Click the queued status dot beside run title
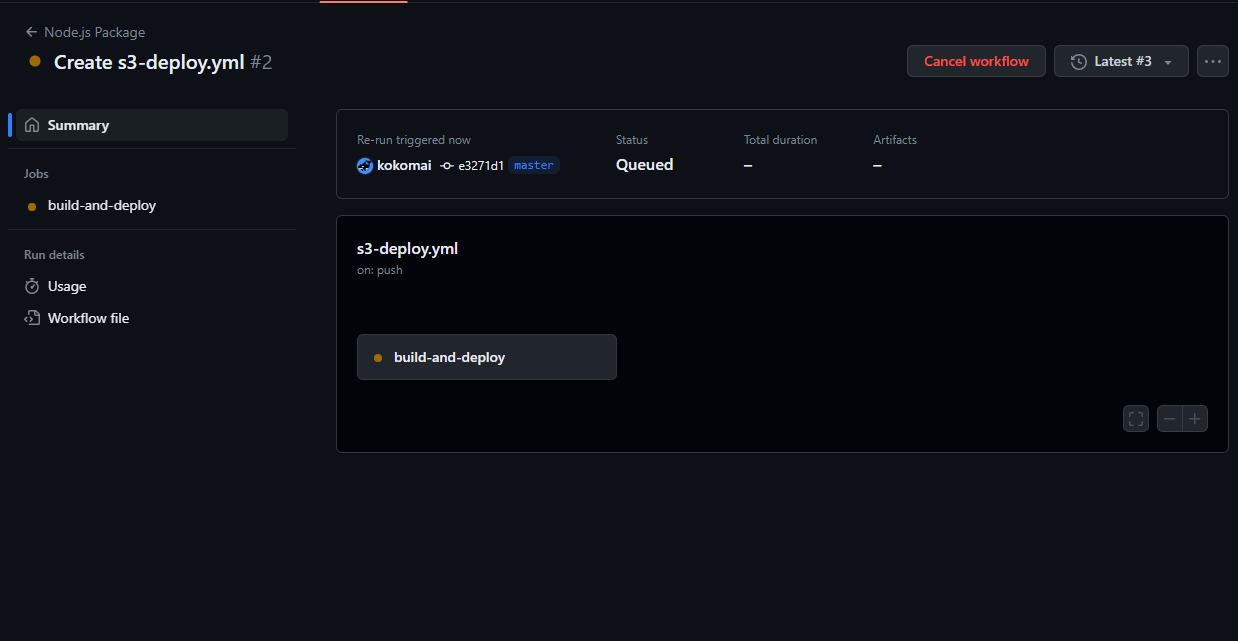The width and height of the screenshot is (1238, 641). (x=35, y=61)
